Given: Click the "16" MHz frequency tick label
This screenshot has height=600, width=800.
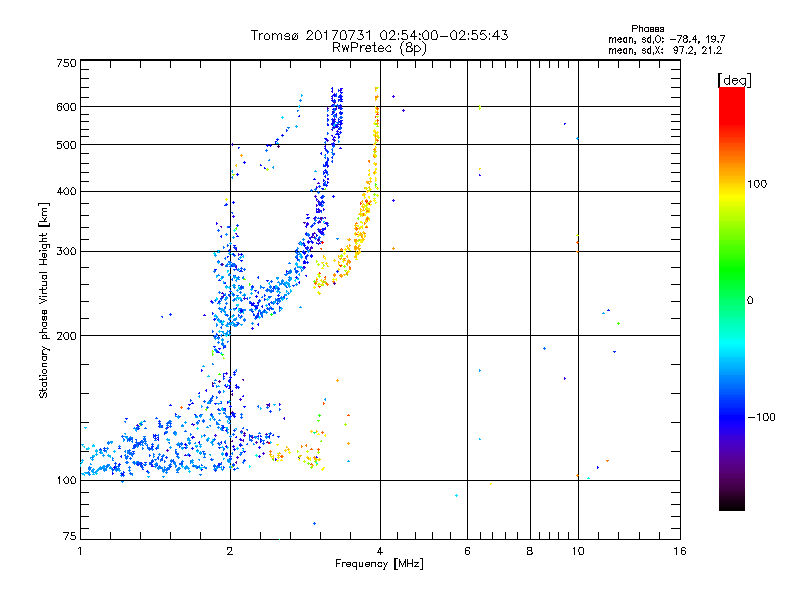Looking at the screenshot, I should [680, 551].
